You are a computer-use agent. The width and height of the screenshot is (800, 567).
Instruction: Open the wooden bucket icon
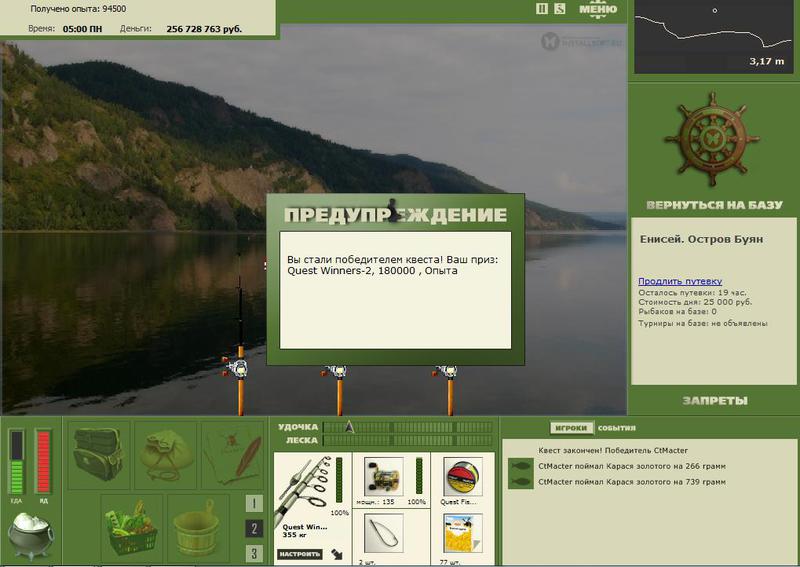(198, 528)
